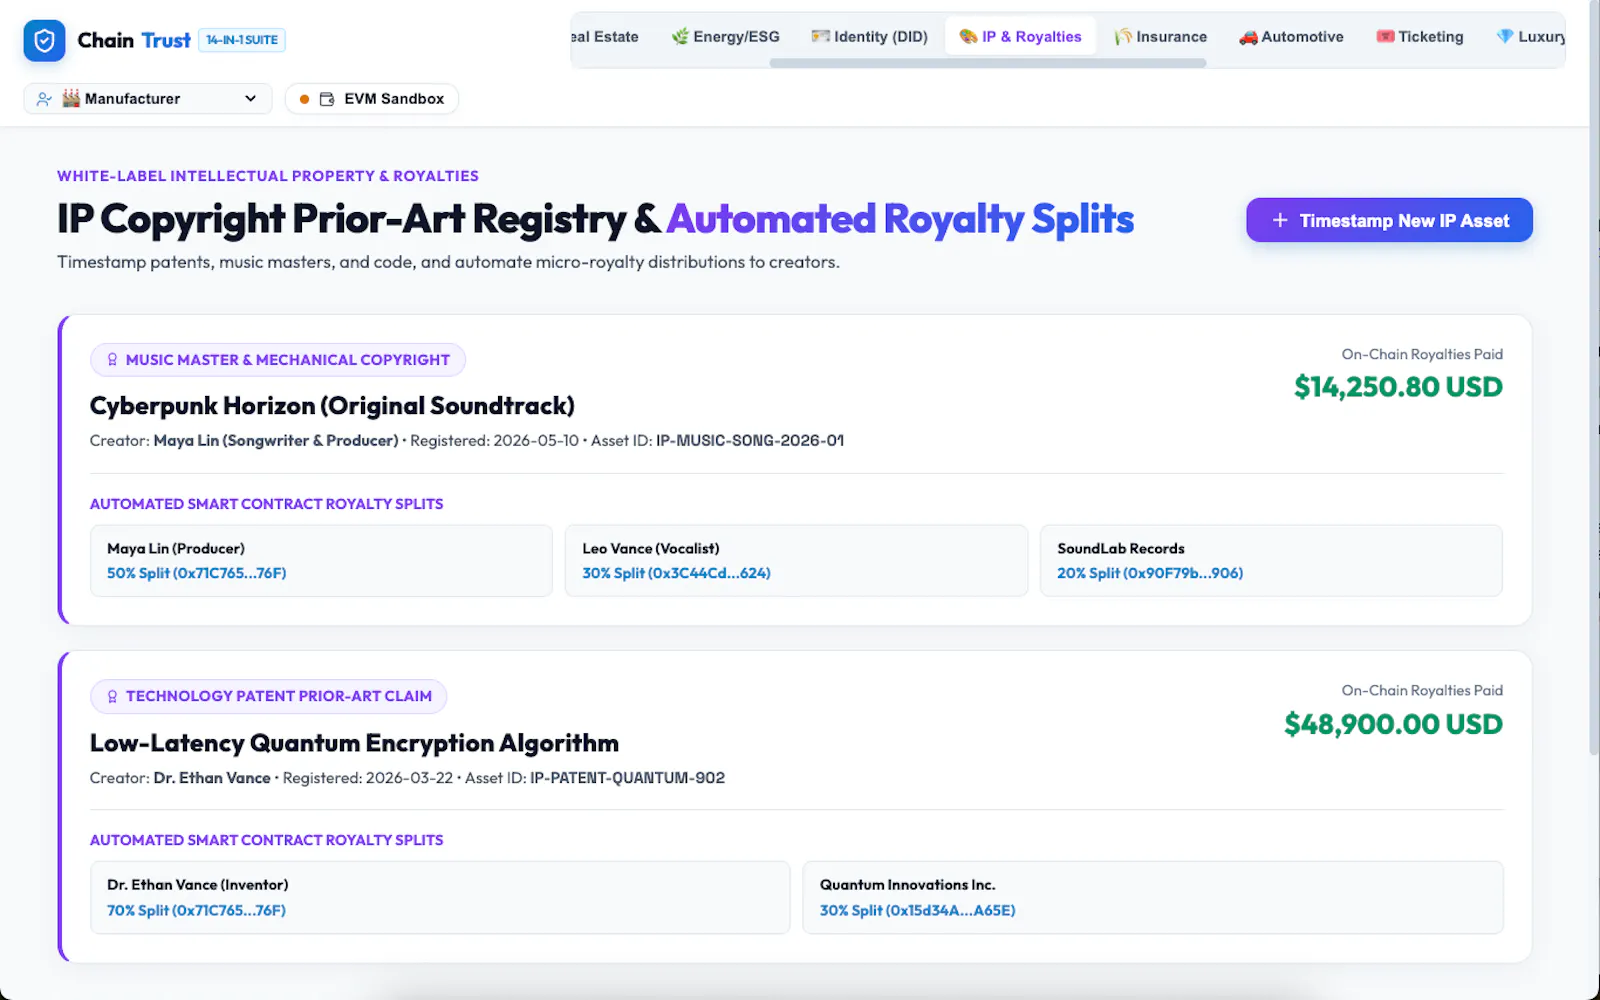Open the Automotive tab
The height and width of the screenshot is (1000, 1600).
coord(1291,37)
